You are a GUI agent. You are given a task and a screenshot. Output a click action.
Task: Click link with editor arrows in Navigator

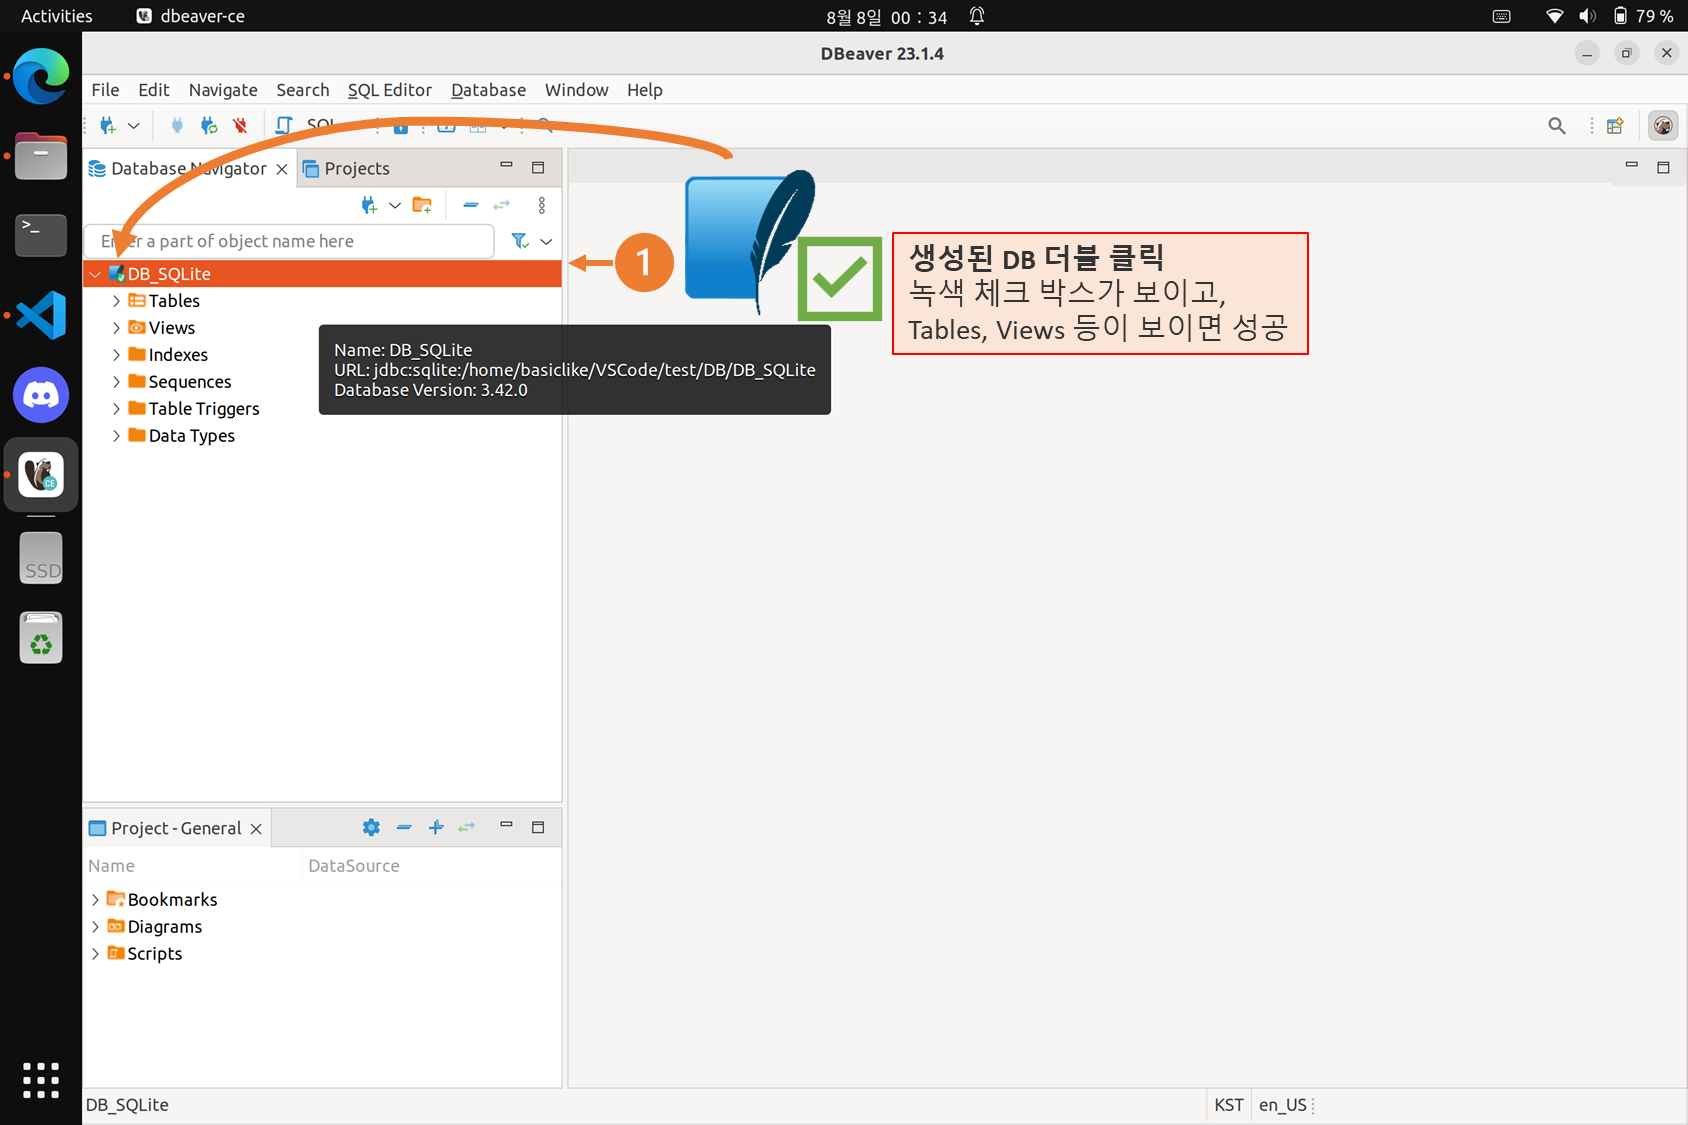[x=502, y=205]
